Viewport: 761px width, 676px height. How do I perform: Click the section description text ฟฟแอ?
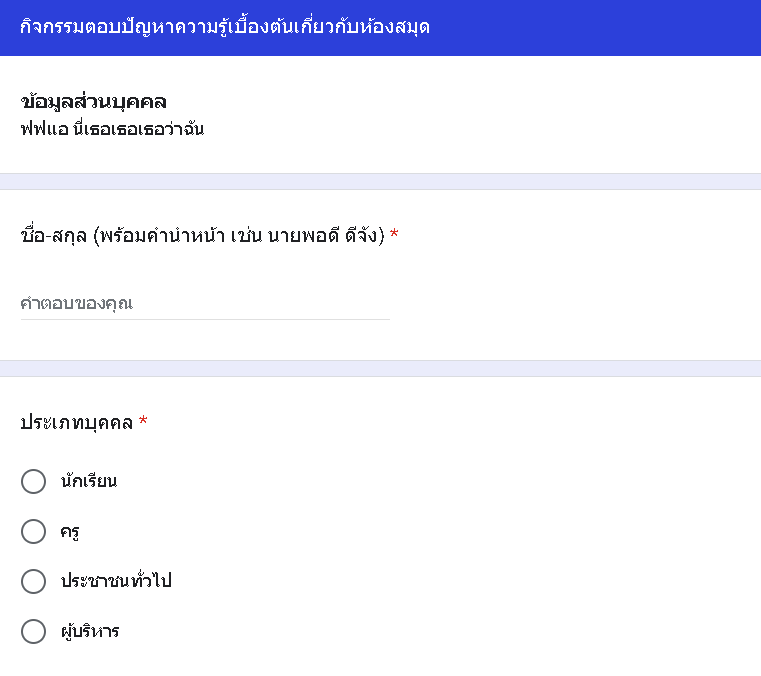(x=112, y=129)
